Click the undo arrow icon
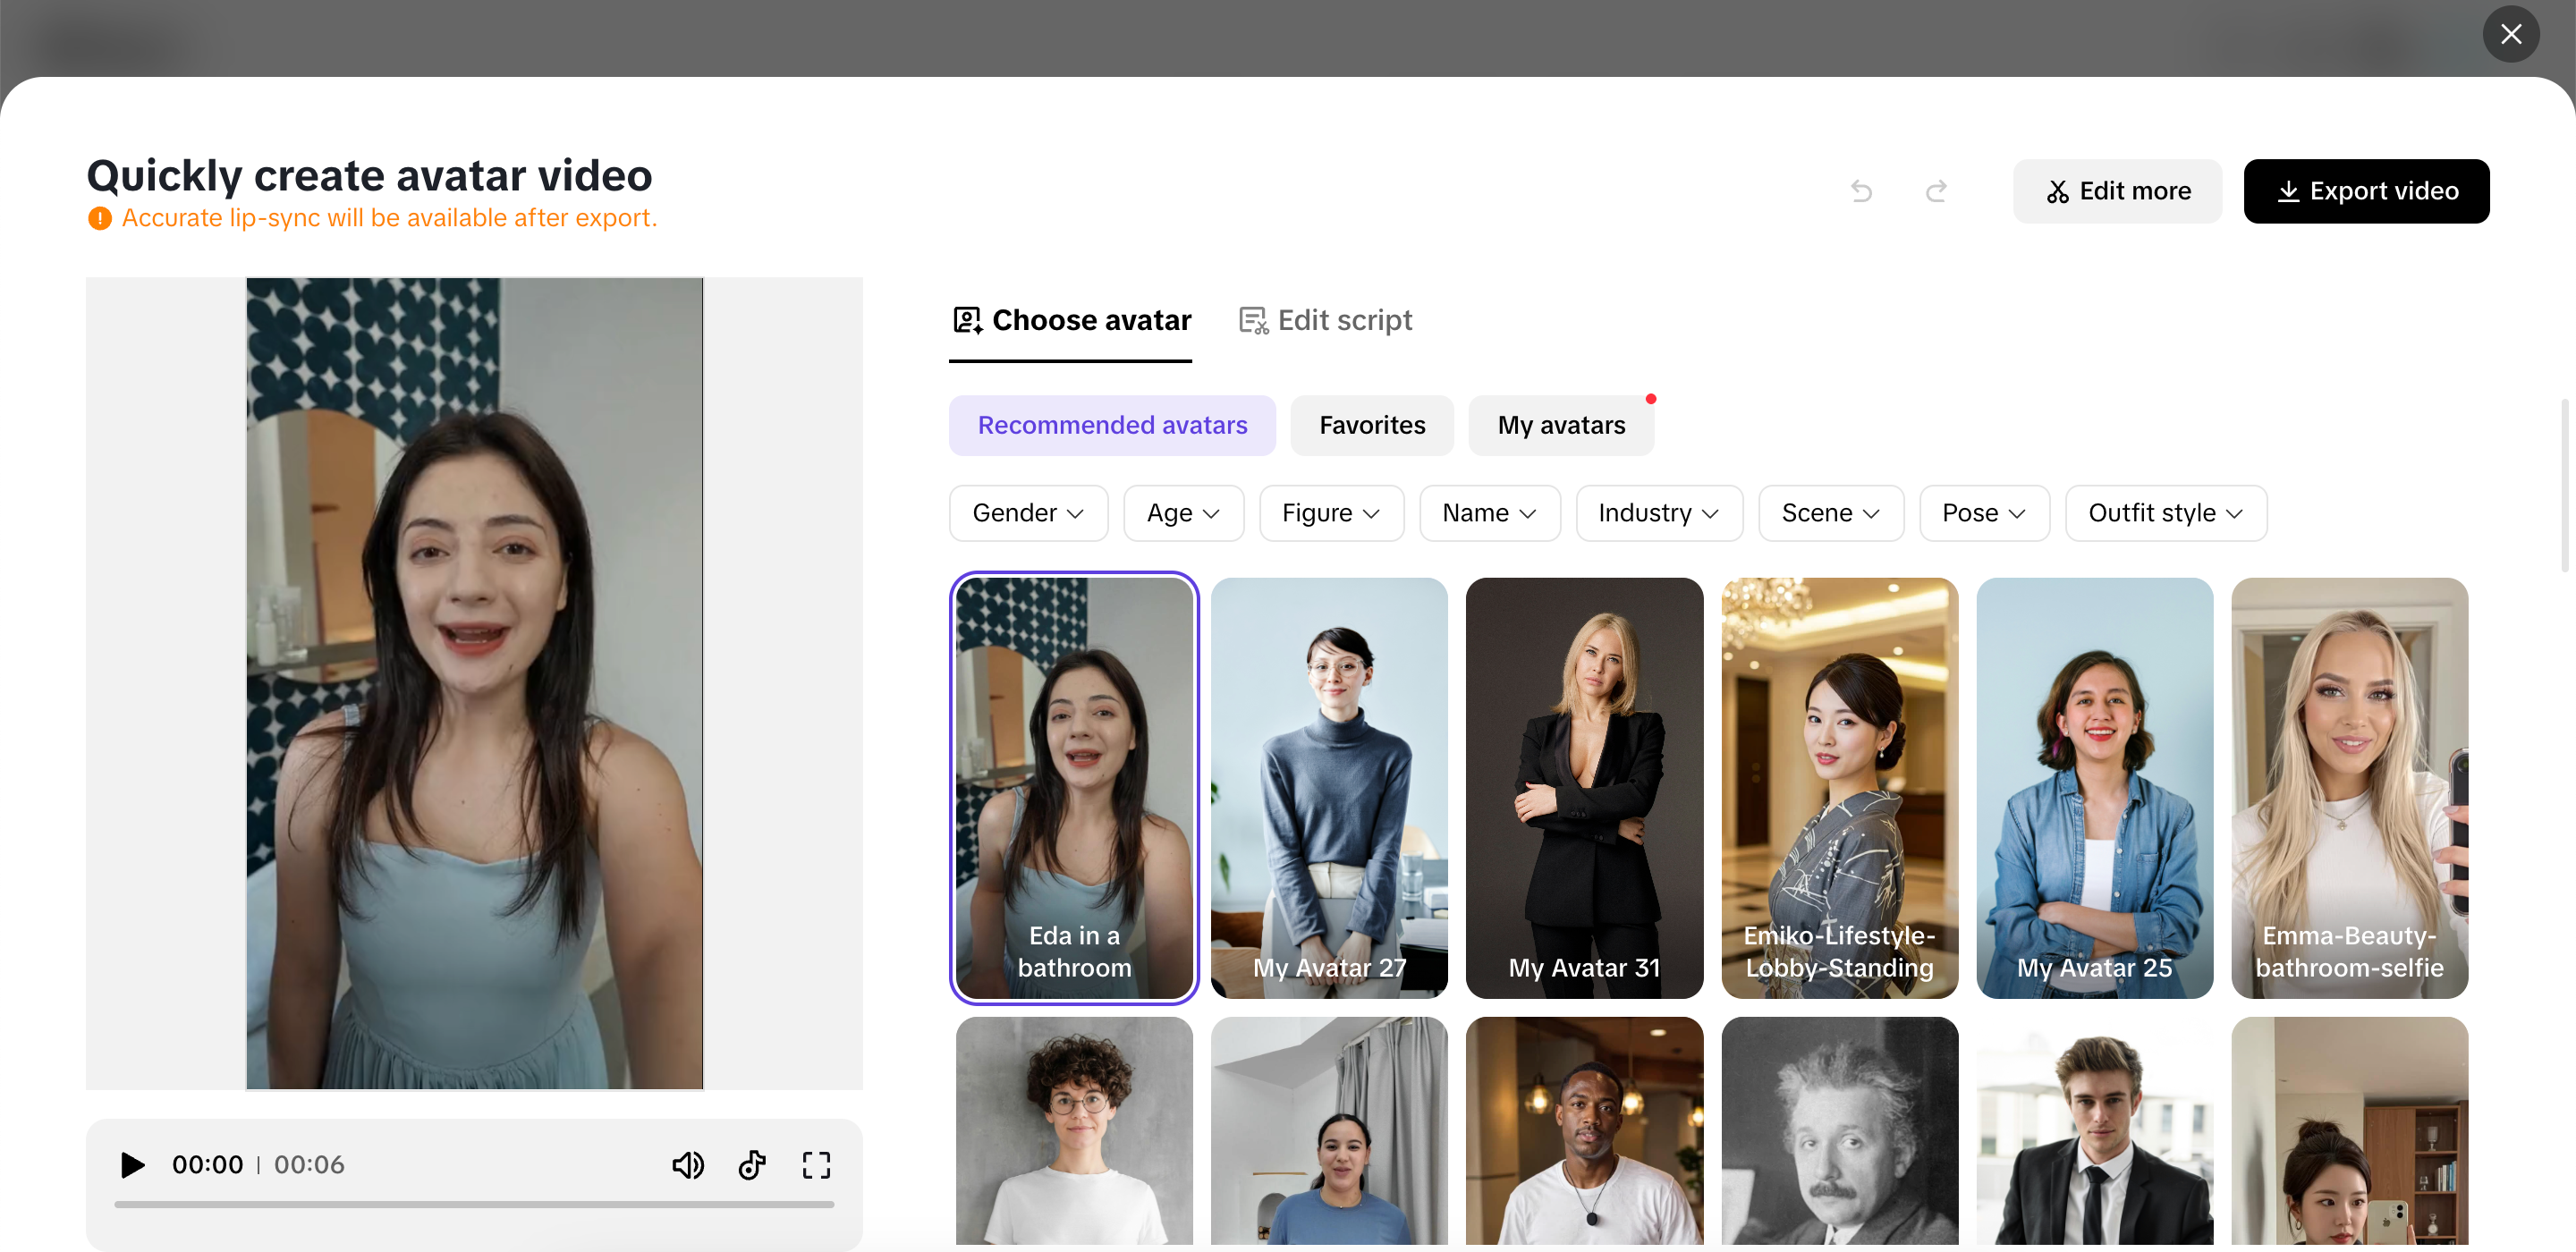The width and height of the screenshot is (2576, 1252). [1861, 191]
